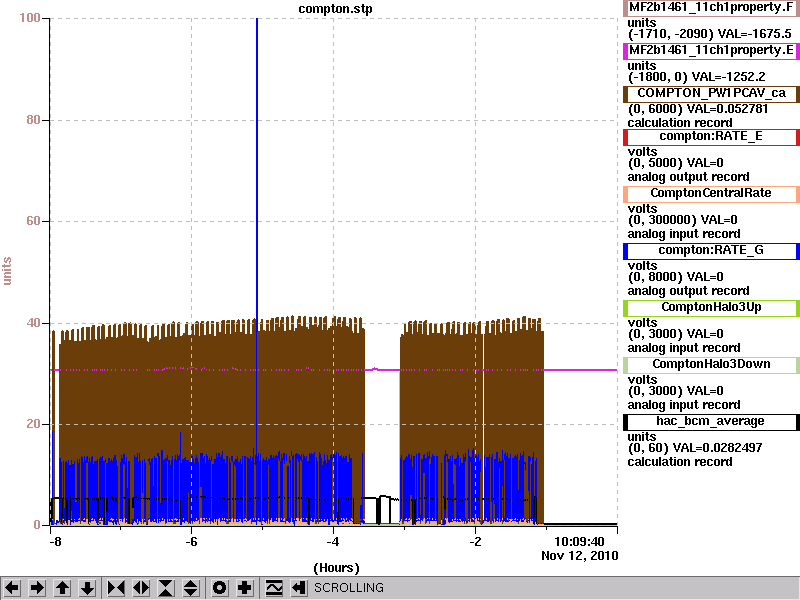Select the MF2b1461_11ch1property.F curve label
The image size is (800, 600).
711,8
